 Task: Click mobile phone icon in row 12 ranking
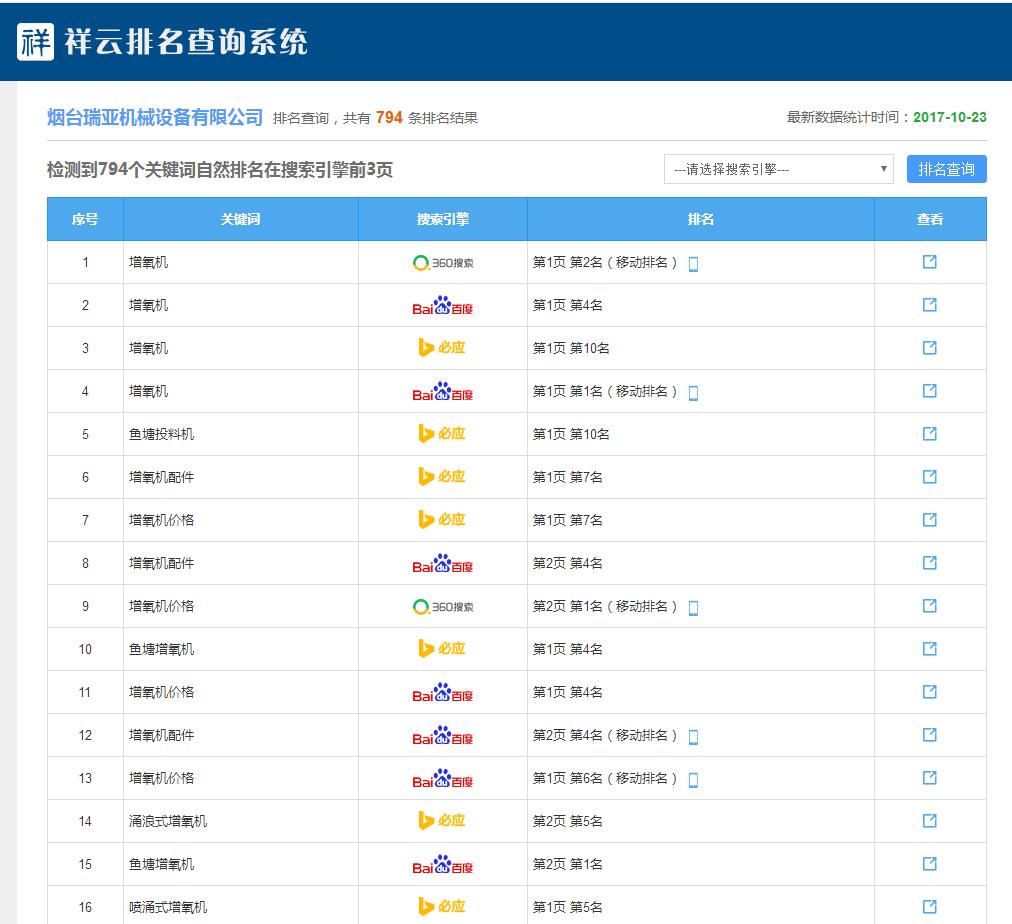[693, 737]
